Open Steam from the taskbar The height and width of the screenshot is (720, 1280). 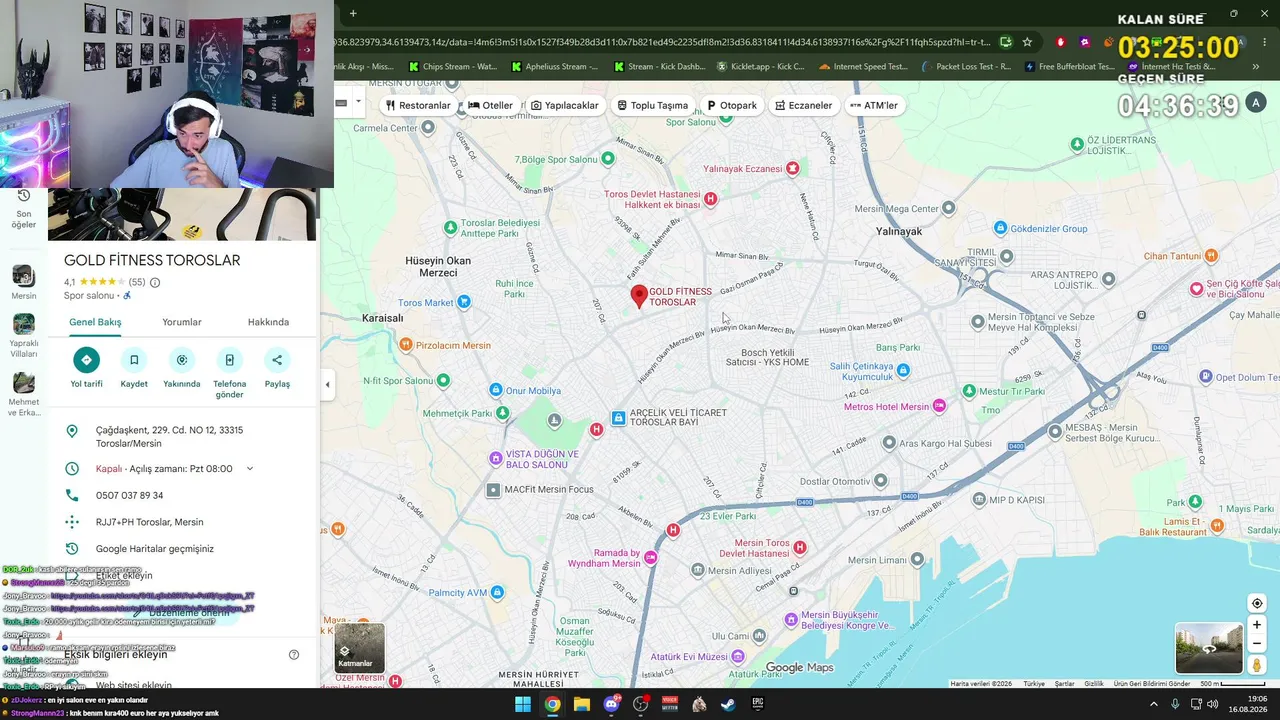click(728, 704)
